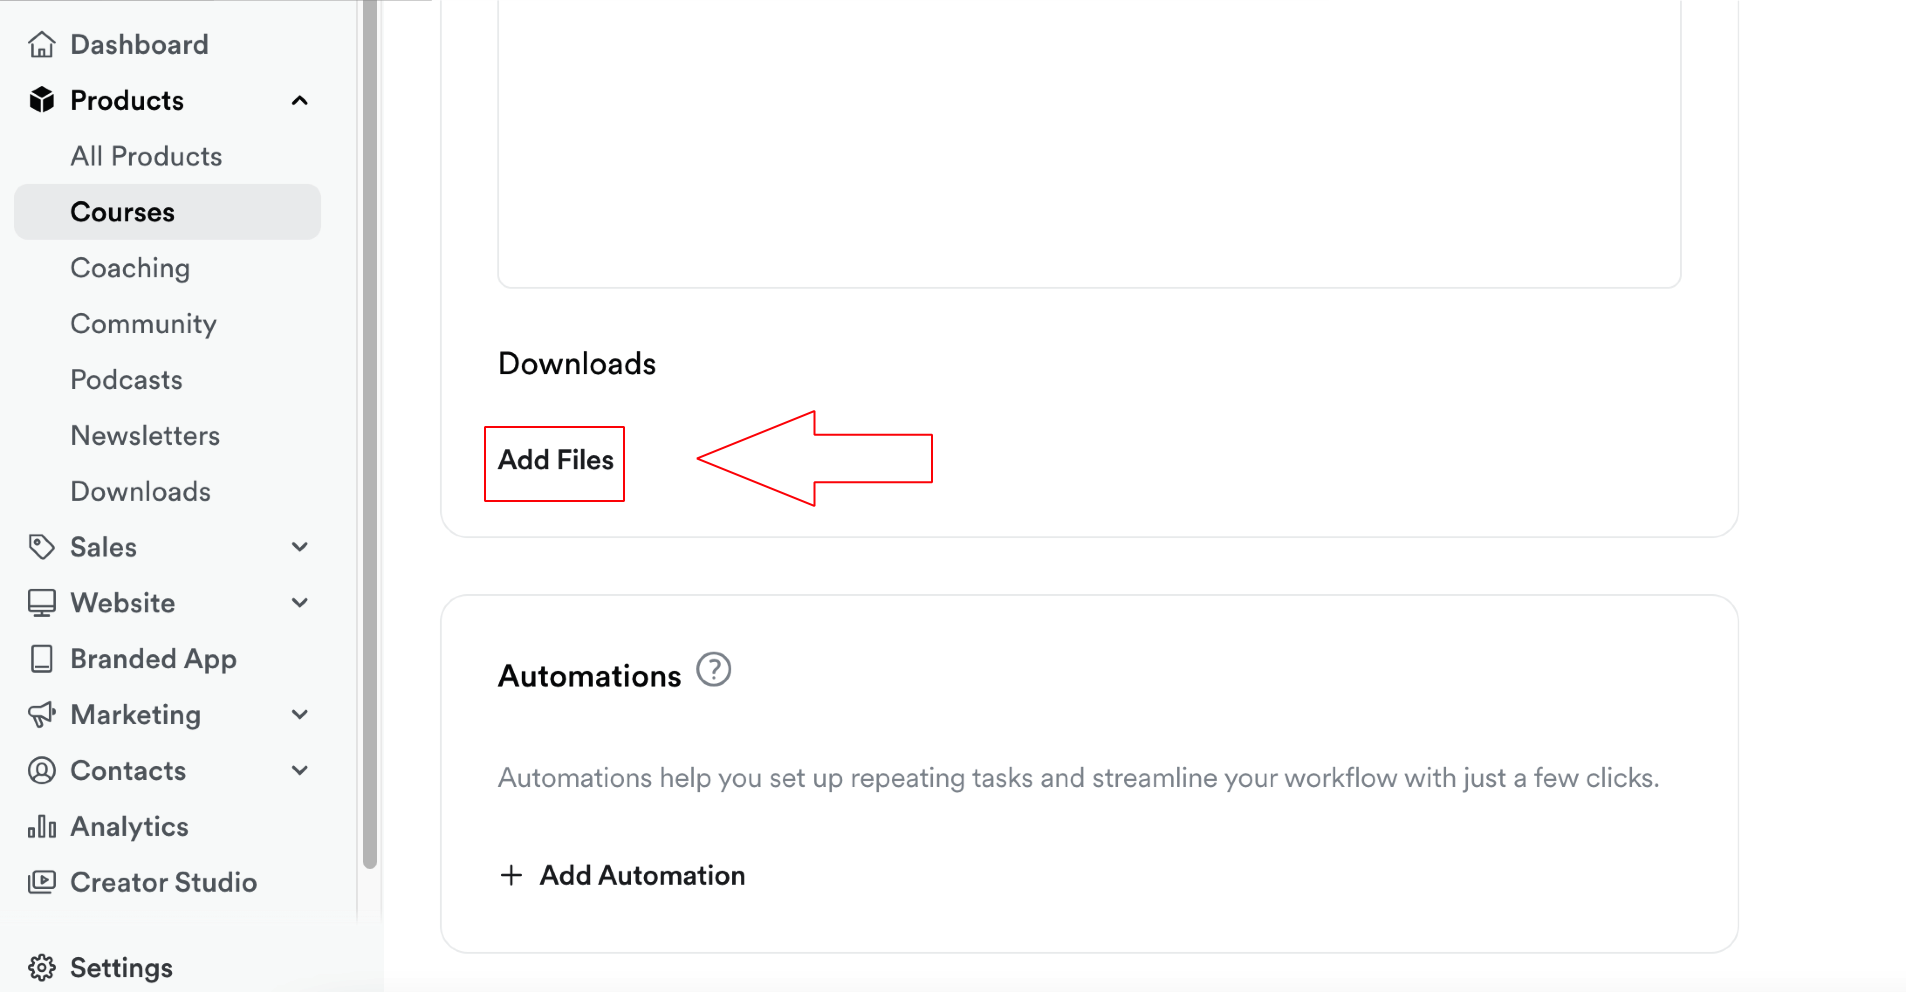Click the Settings gear icon
This screenshot has height=992, width=1906.
click(42, 968)
